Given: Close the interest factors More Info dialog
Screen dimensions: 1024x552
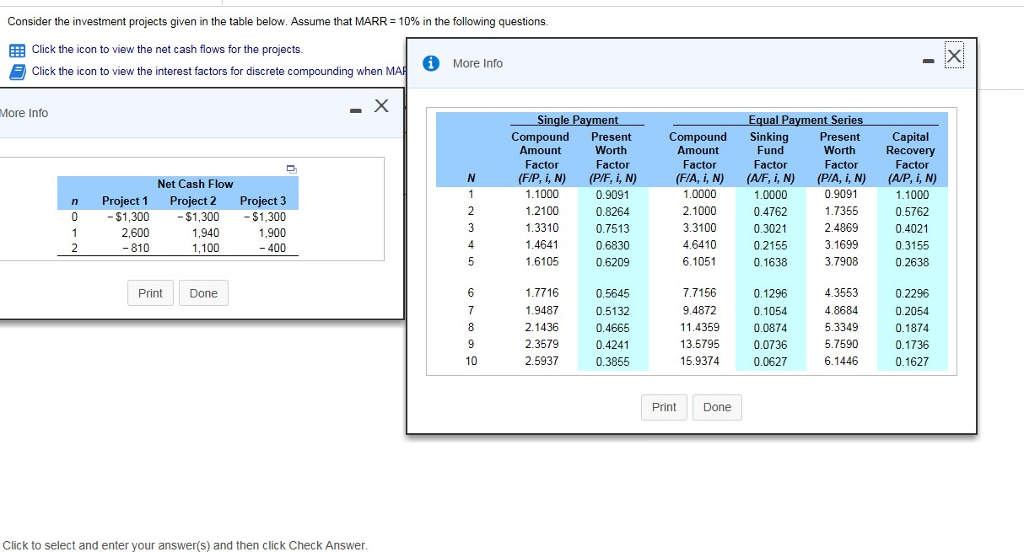Looking at the screenshot, I should click(x=955, y=58).
